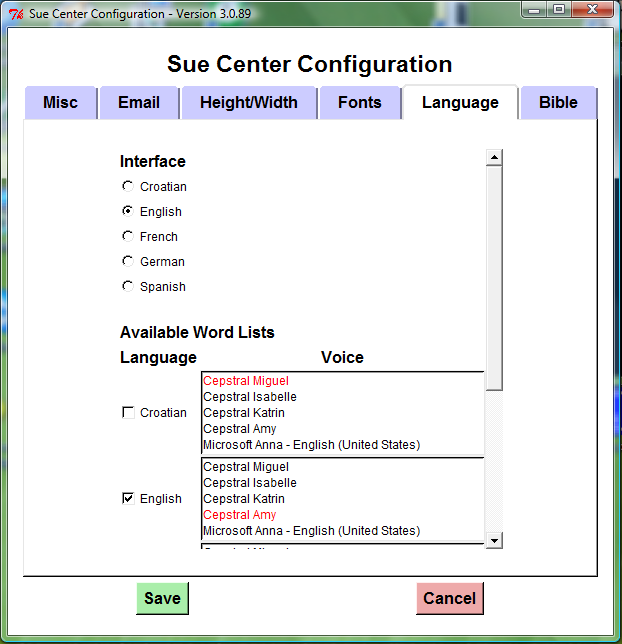The image size is (622, 644).
Task: Pick Spanish interface radio option
Action: (128, 286)
